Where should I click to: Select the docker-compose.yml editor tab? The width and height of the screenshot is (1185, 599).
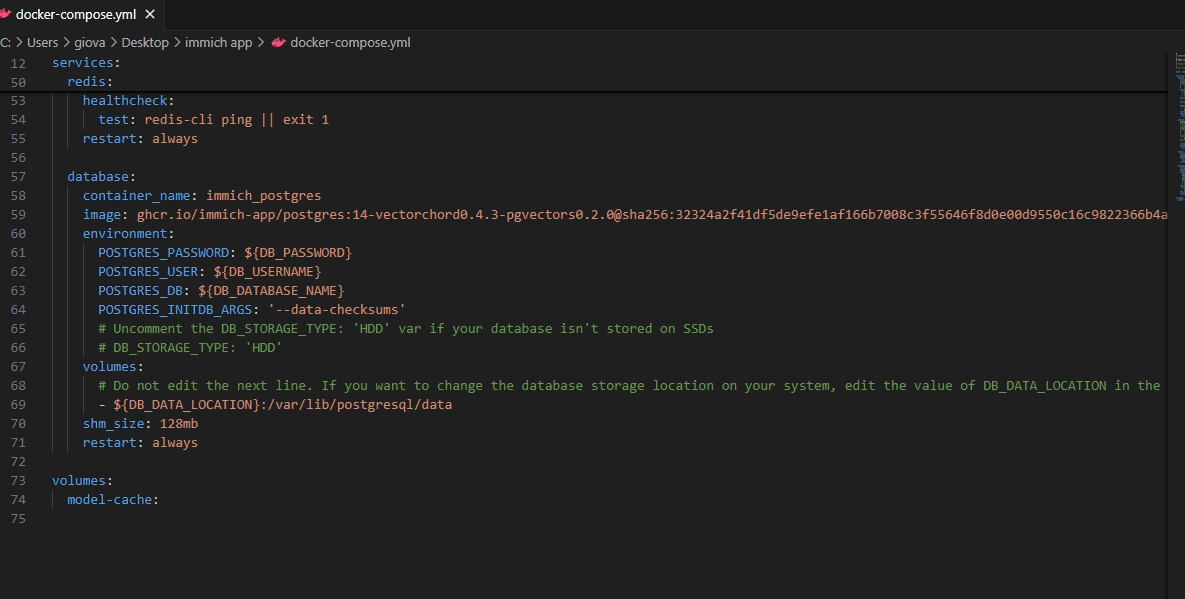point(76,14)
